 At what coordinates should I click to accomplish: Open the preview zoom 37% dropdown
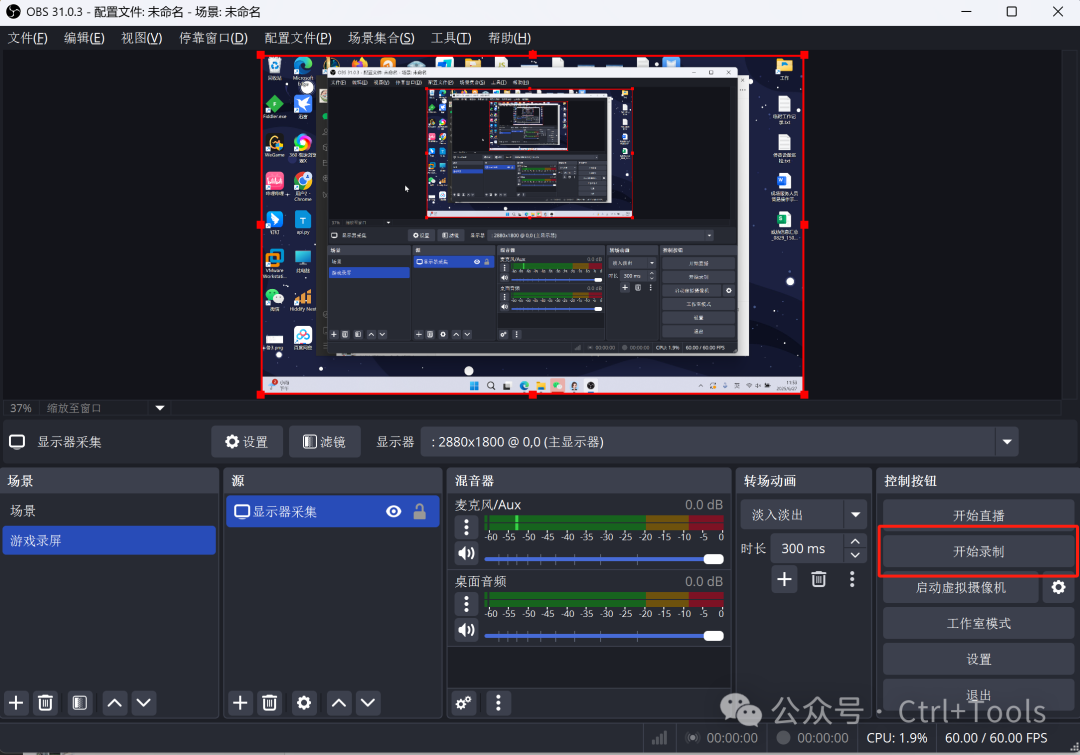[x=159, y=408]
